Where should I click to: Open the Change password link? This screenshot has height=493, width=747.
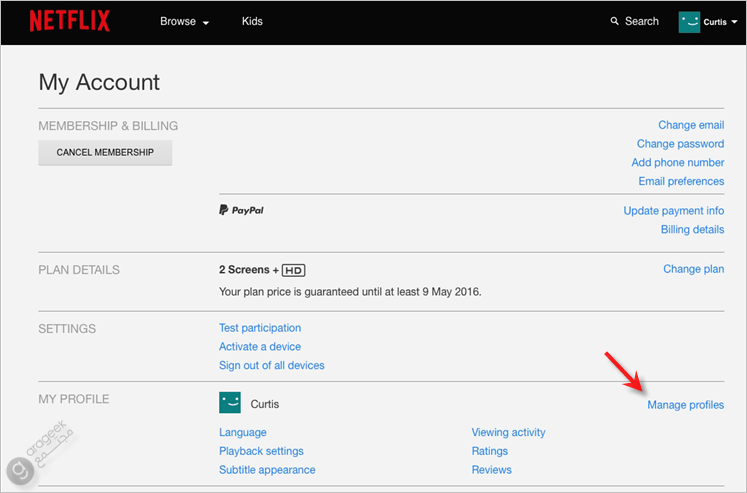680,144
